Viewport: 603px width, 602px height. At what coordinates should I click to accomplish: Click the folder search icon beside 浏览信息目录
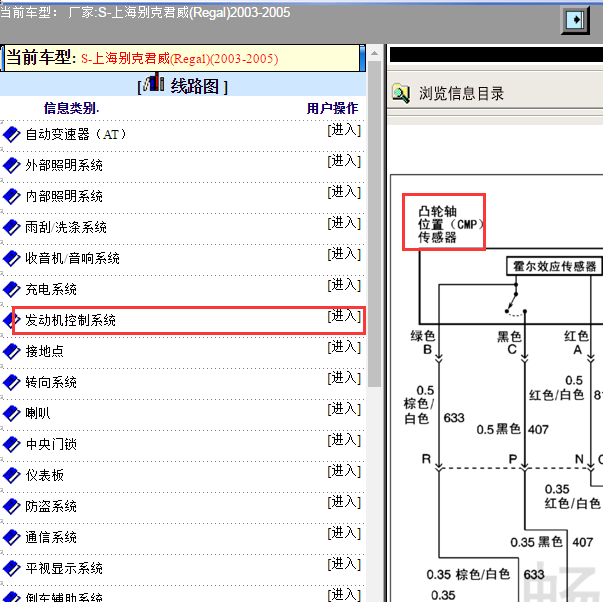(401, 93)
